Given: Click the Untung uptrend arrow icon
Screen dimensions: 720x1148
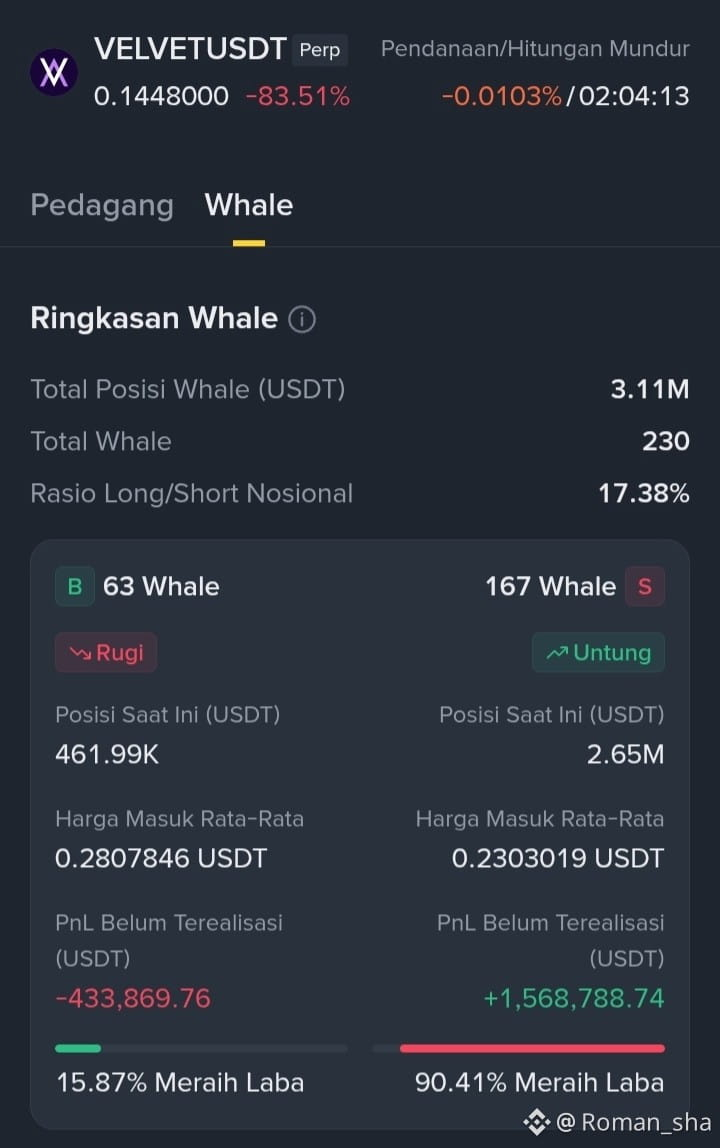Looking at the screenshot, I should tap(557, 652).
